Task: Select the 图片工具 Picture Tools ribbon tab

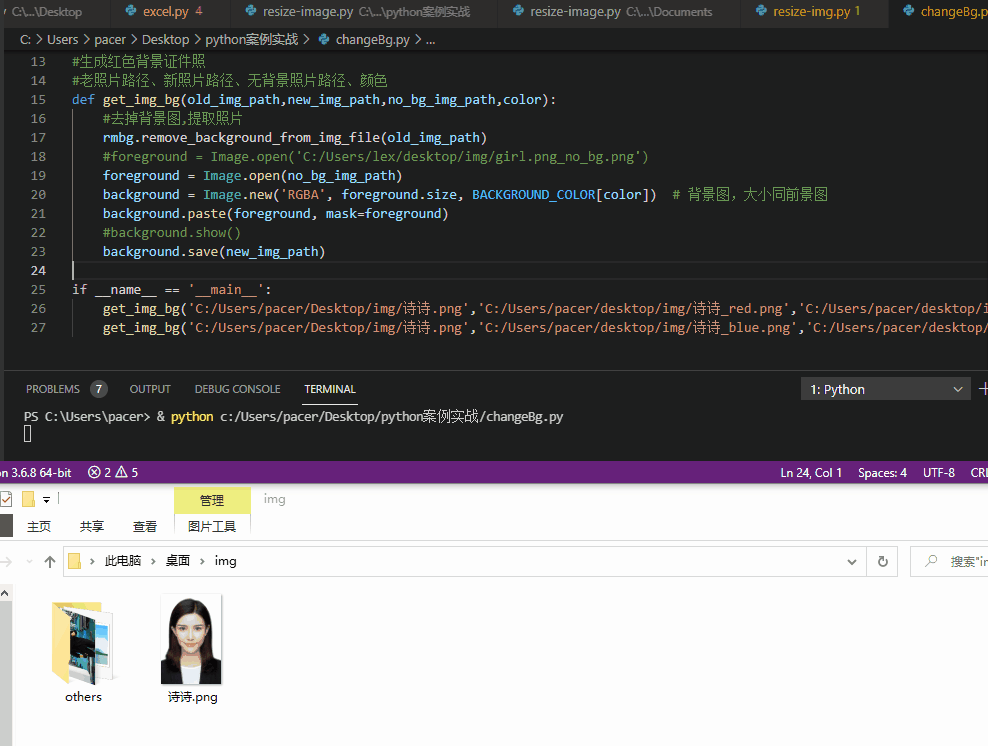Action: click(212, 525)
